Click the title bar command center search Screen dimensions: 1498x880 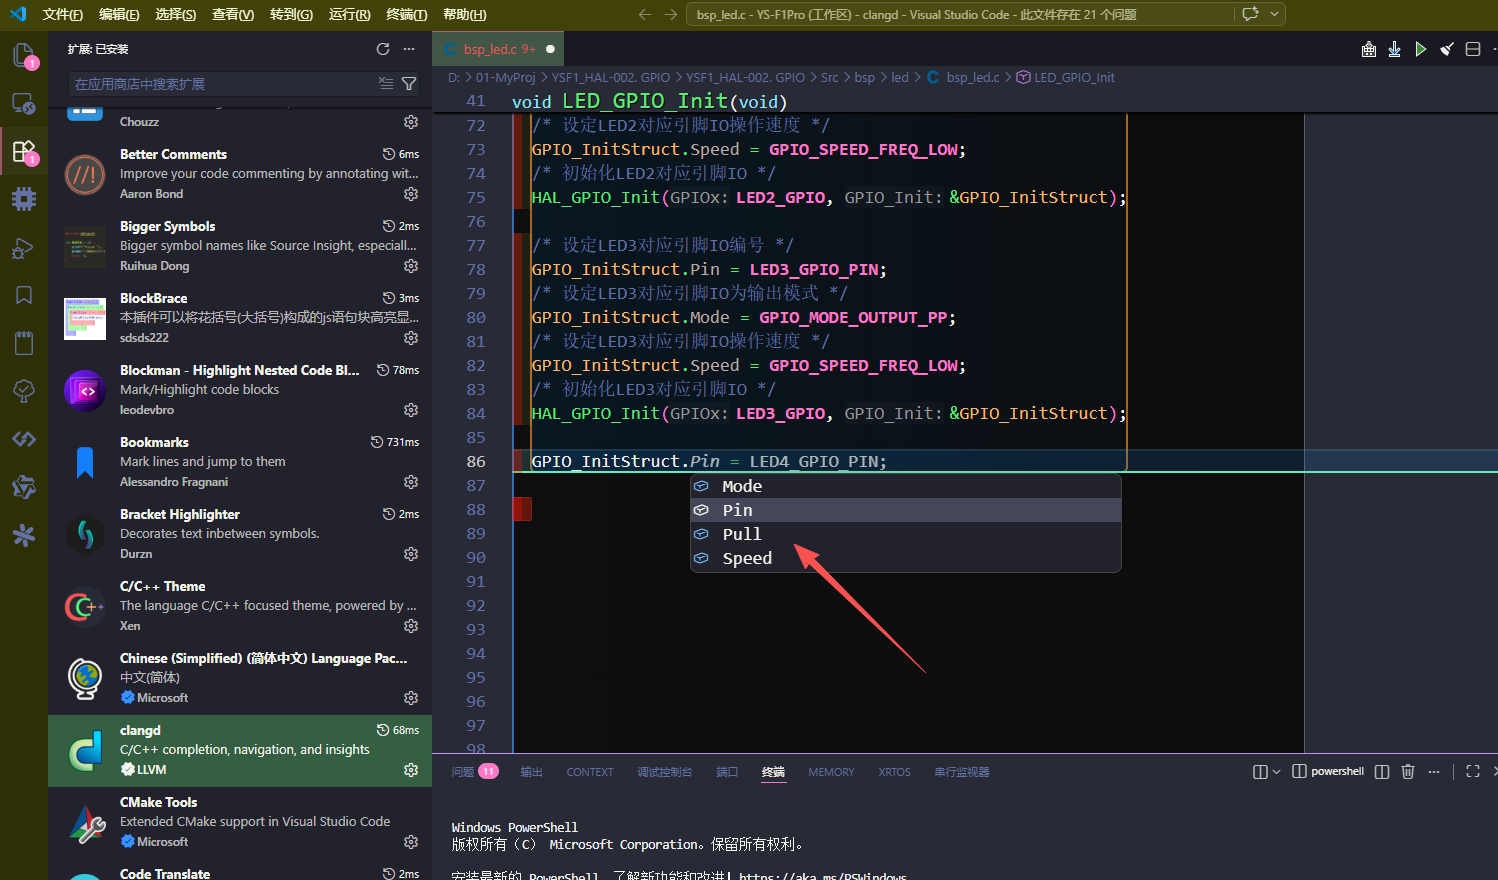[961, 14]
